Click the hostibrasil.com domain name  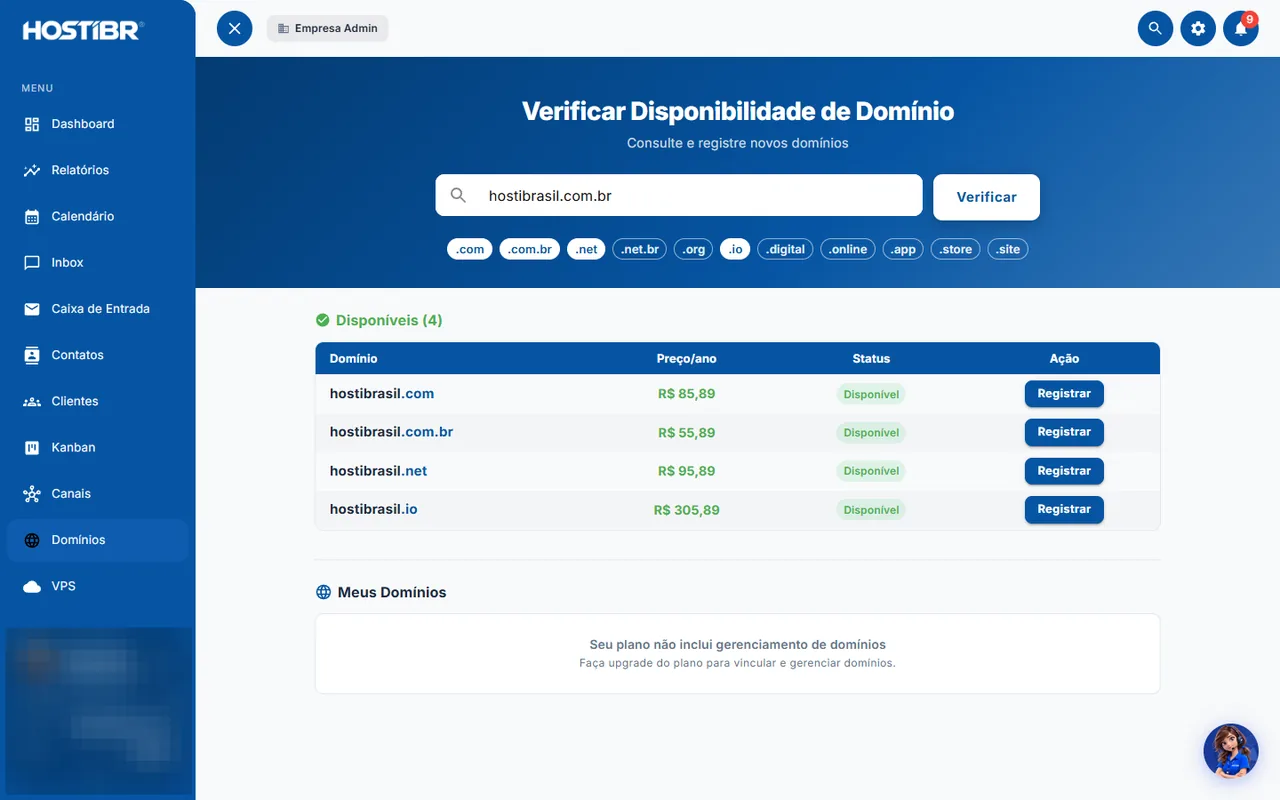[382, 394]
